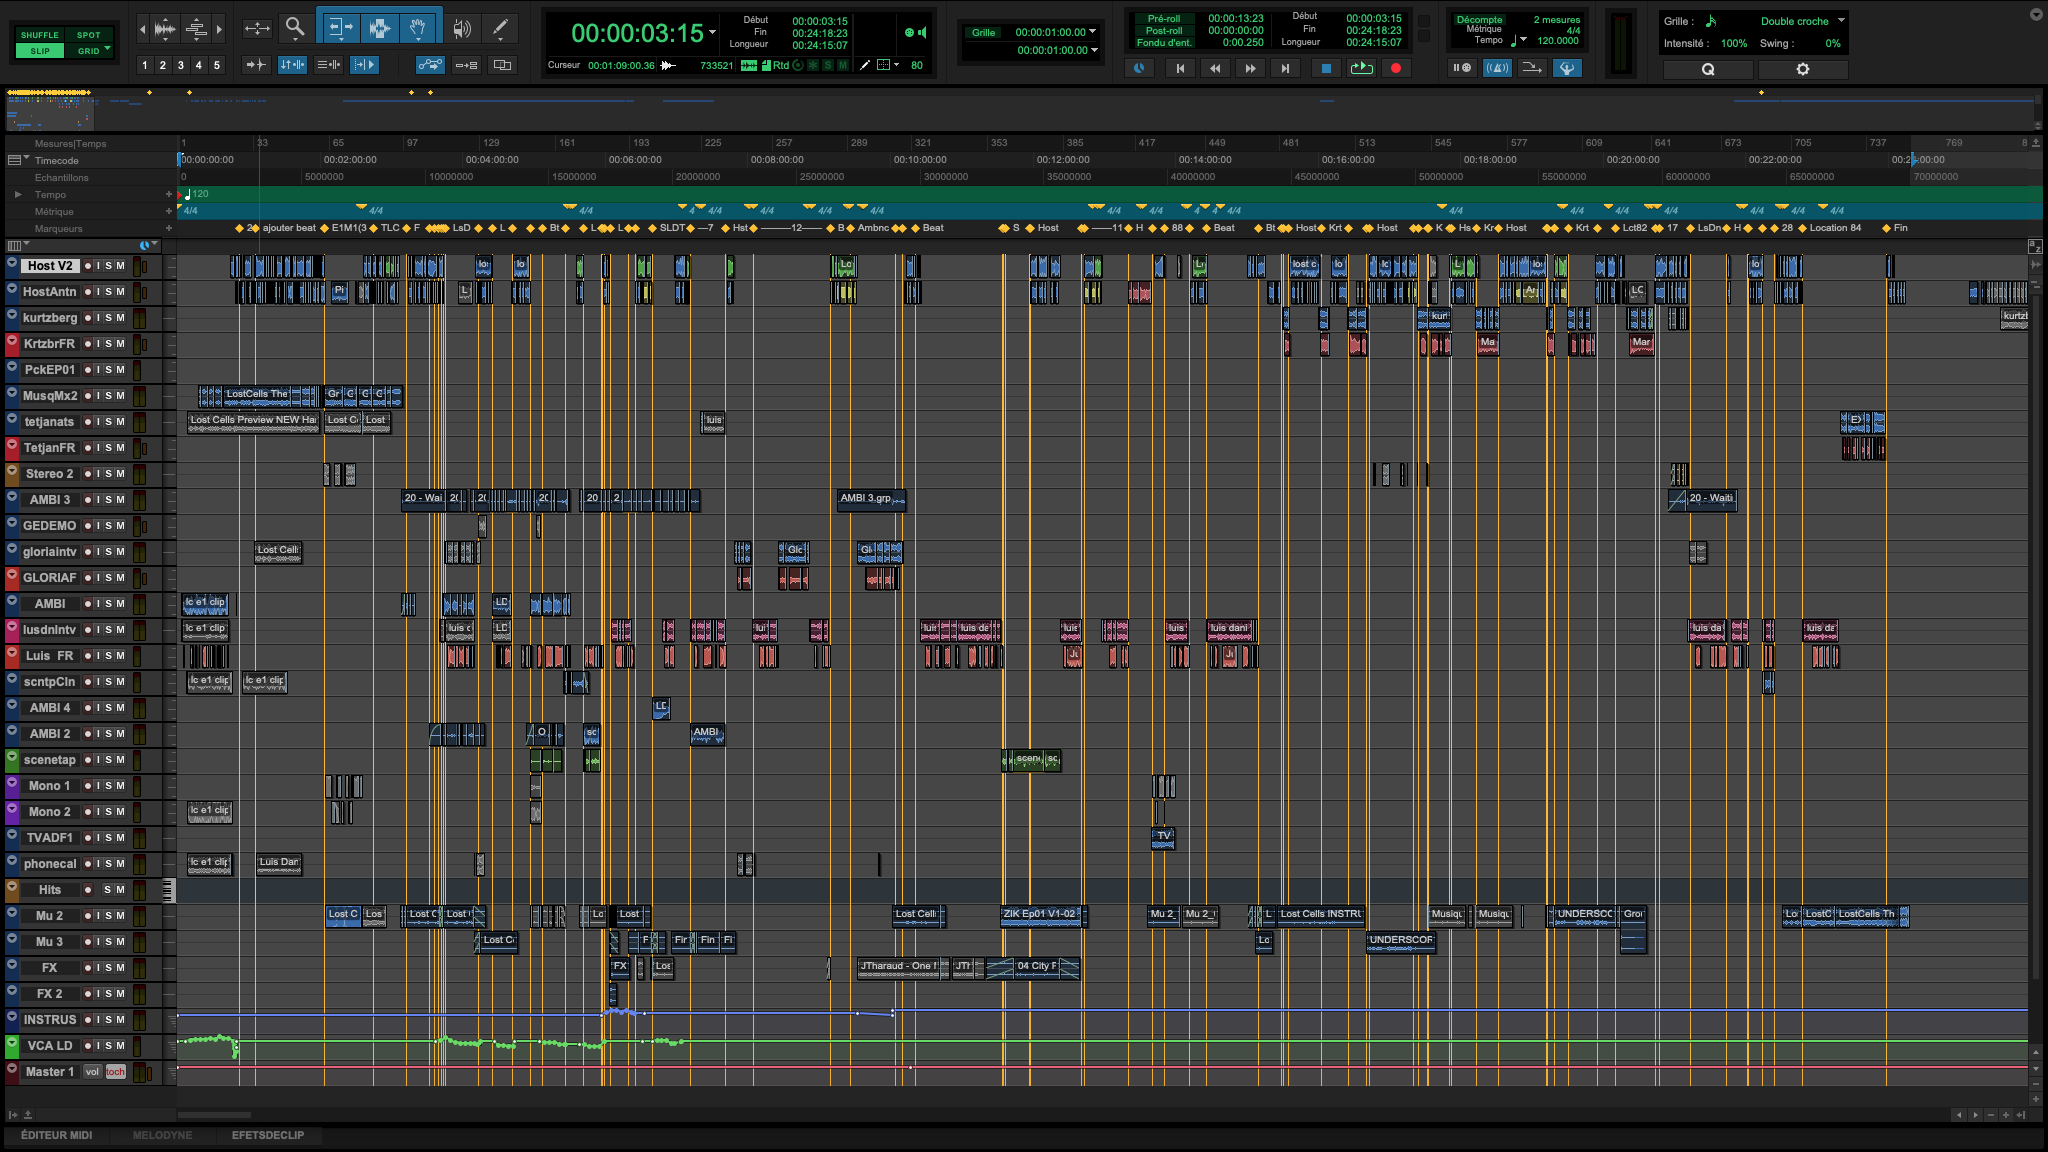Select the Zoomer magnifier tool
The image size is (2048, 1152).
[x=294, y=28]
